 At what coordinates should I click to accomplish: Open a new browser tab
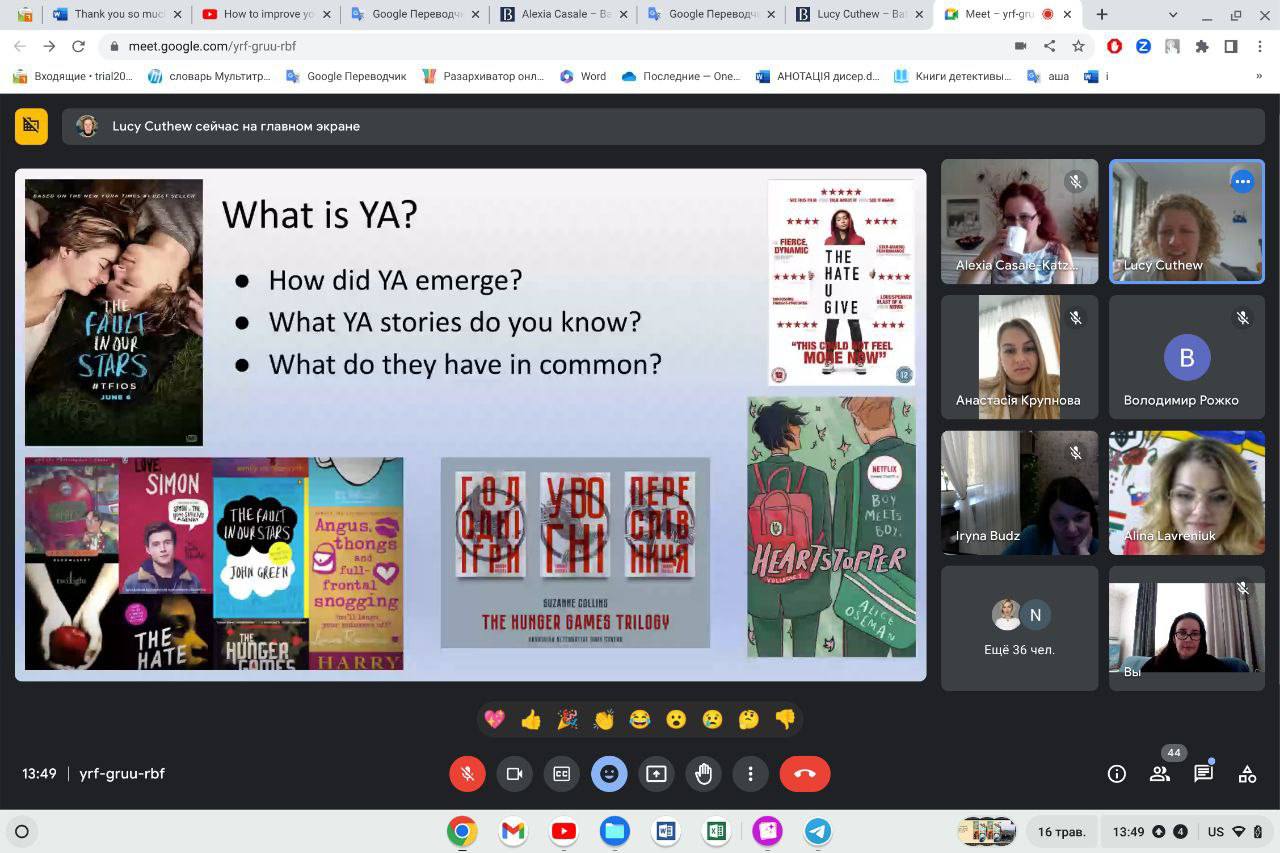tap(1102, 15)
